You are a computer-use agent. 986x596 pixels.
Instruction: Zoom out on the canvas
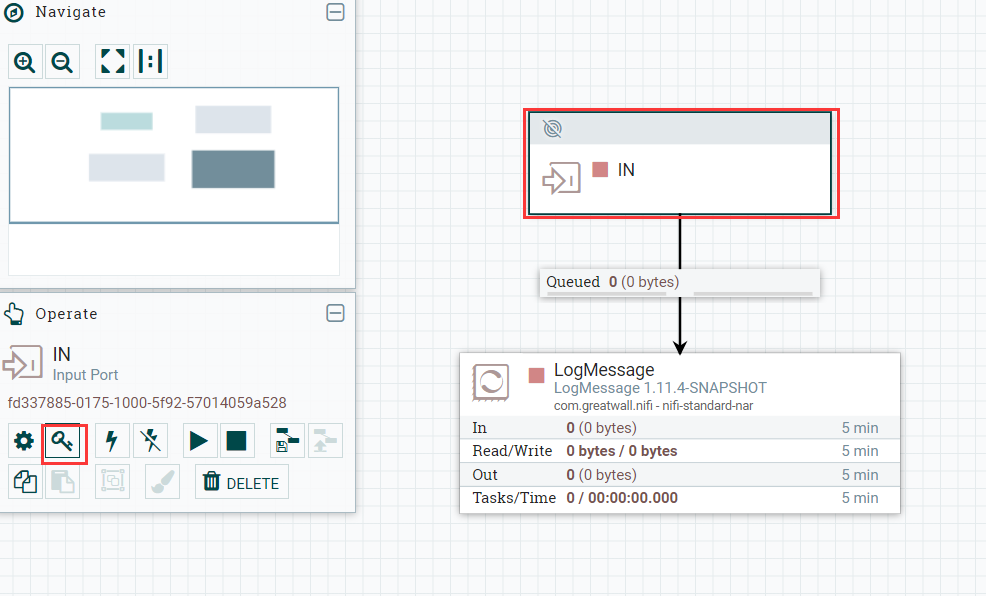point(62,61)
